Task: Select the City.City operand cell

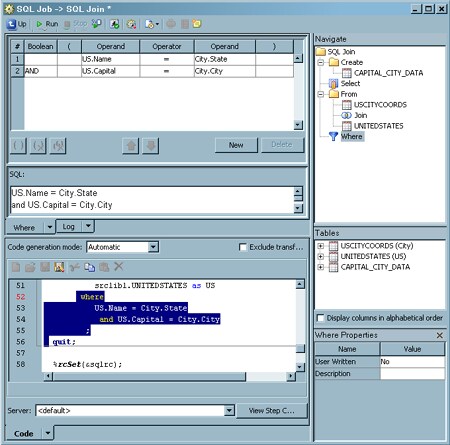Action: click(225, 71)
